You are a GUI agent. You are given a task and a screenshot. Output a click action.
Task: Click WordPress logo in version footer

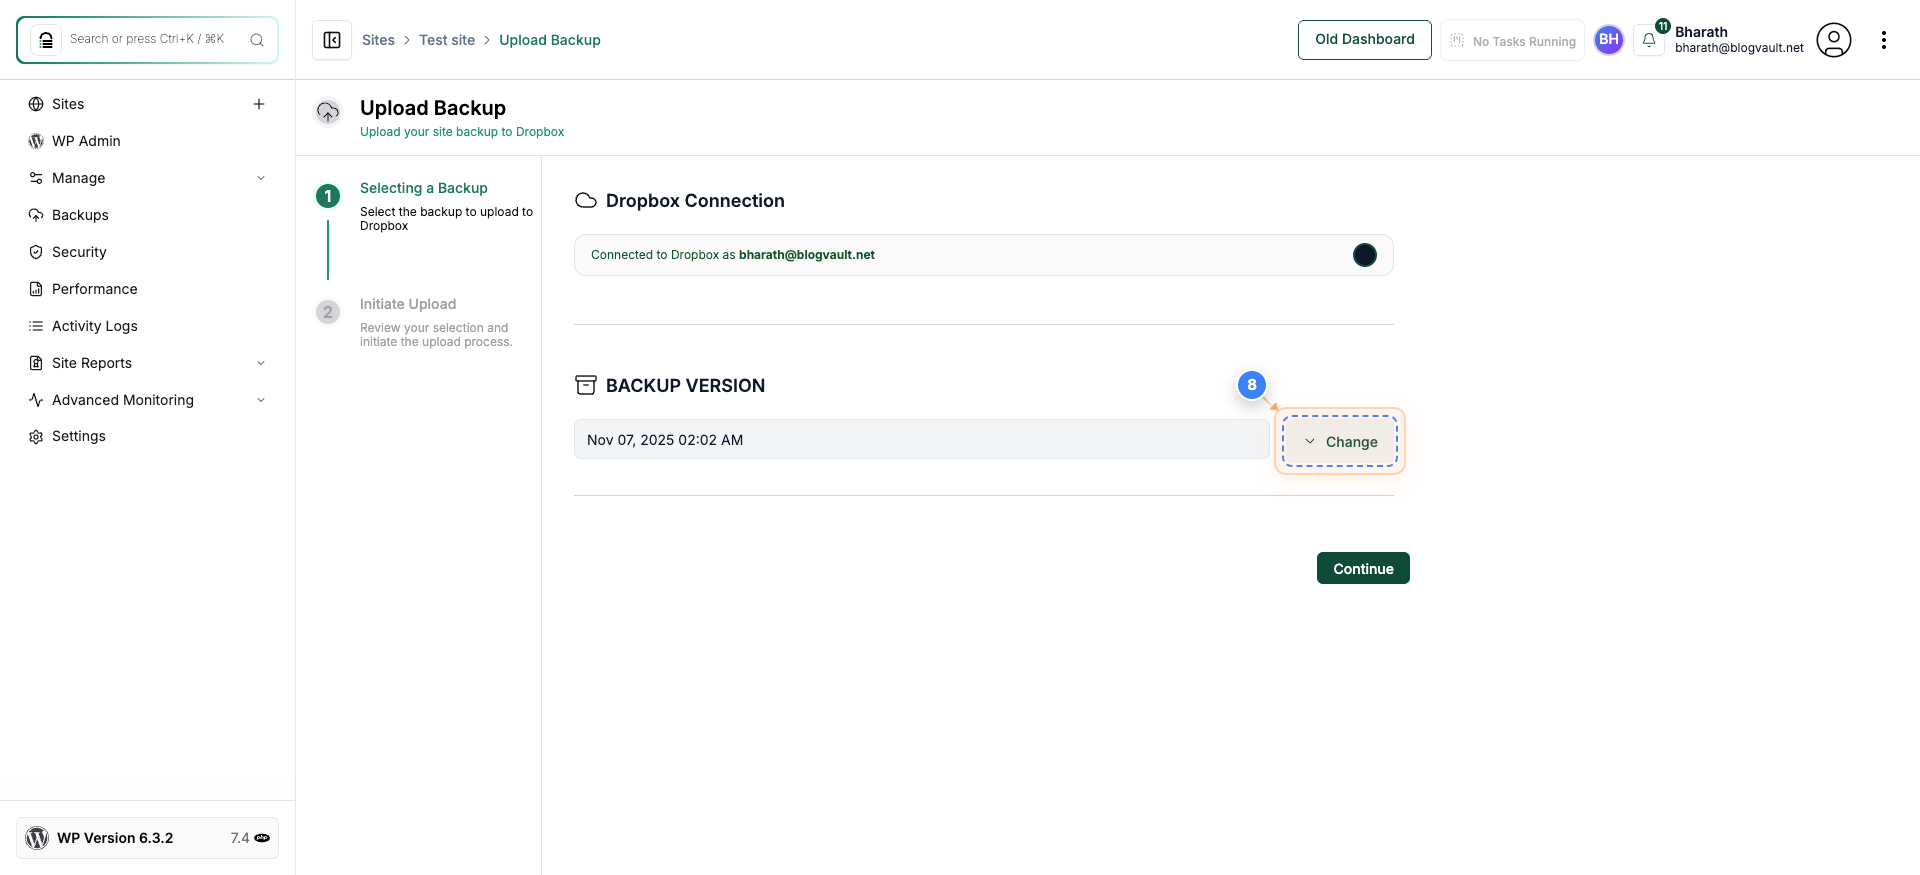pyautogui.click(x=37, y=838)
